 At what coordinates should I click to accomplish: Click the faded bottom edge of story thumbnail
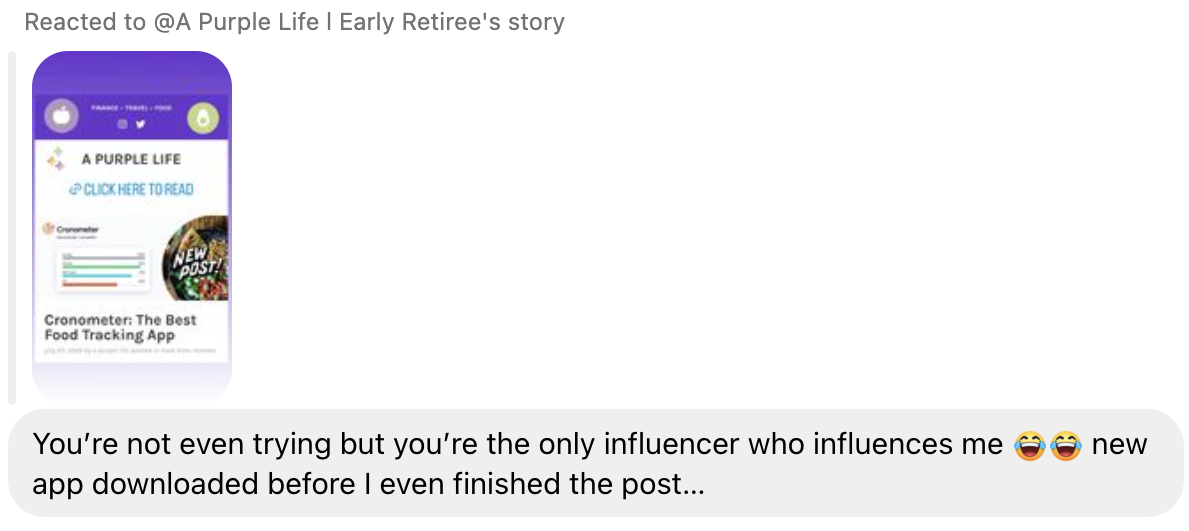132,385
